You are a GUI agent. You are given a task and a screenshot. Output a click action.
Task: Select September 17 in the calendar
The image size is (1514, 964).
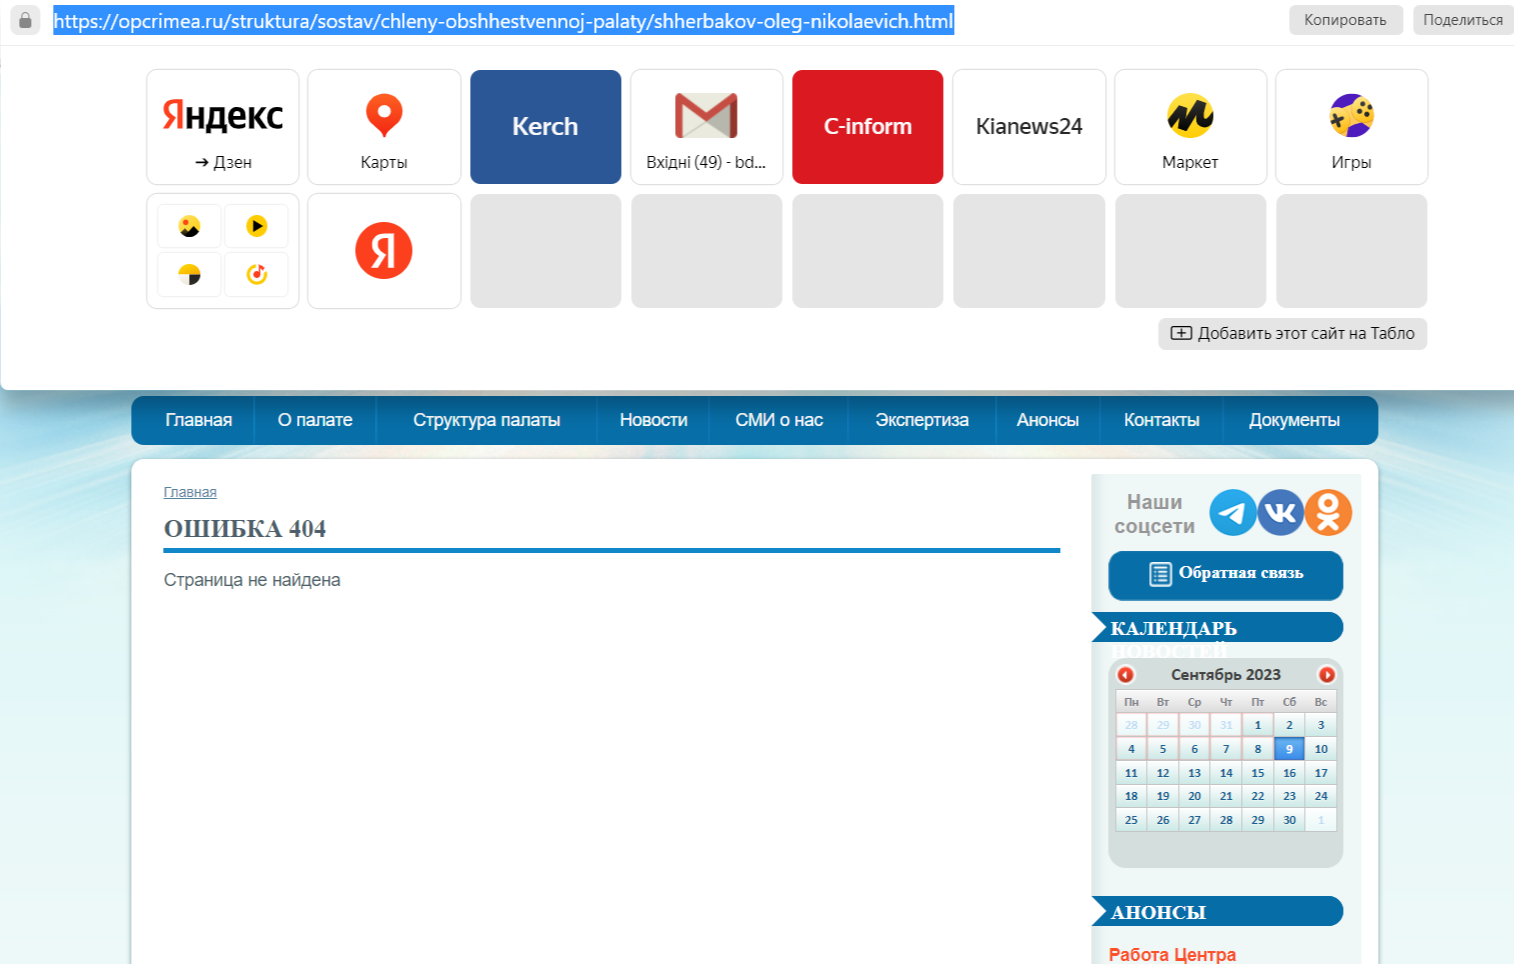(1321, 773)
